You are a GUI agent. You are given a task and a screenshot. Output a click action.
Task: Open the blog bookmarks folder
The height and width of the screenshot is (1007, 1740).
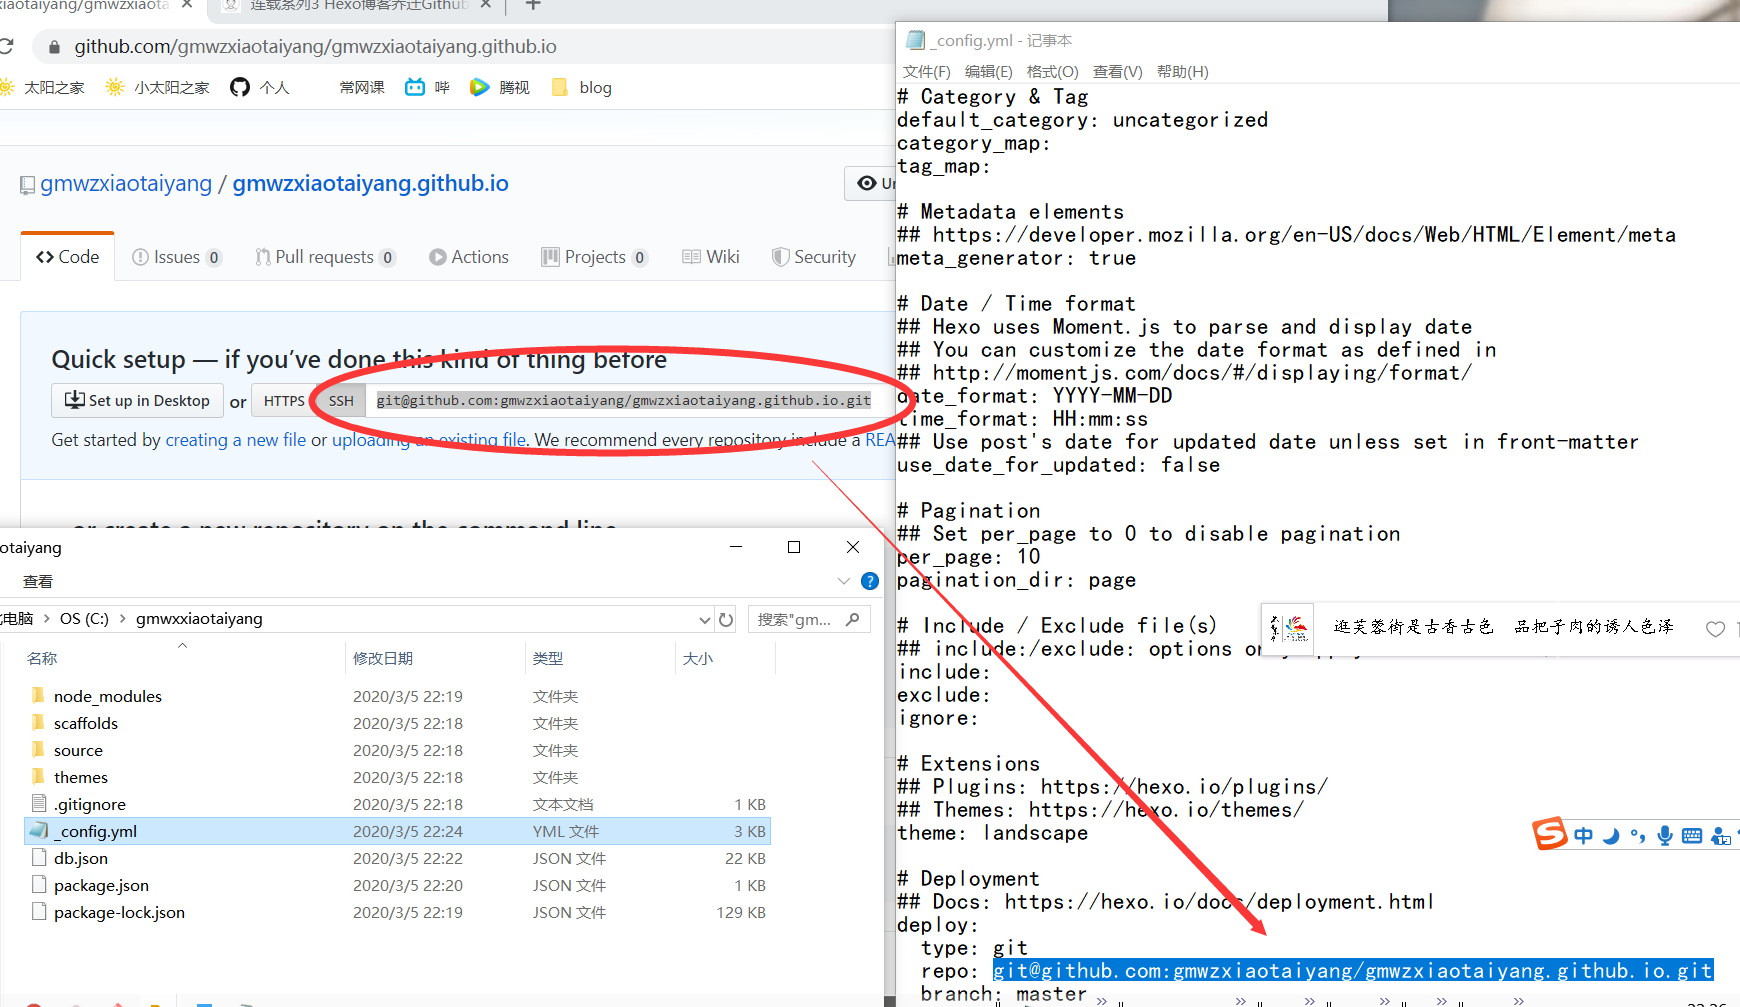(582, 88)
